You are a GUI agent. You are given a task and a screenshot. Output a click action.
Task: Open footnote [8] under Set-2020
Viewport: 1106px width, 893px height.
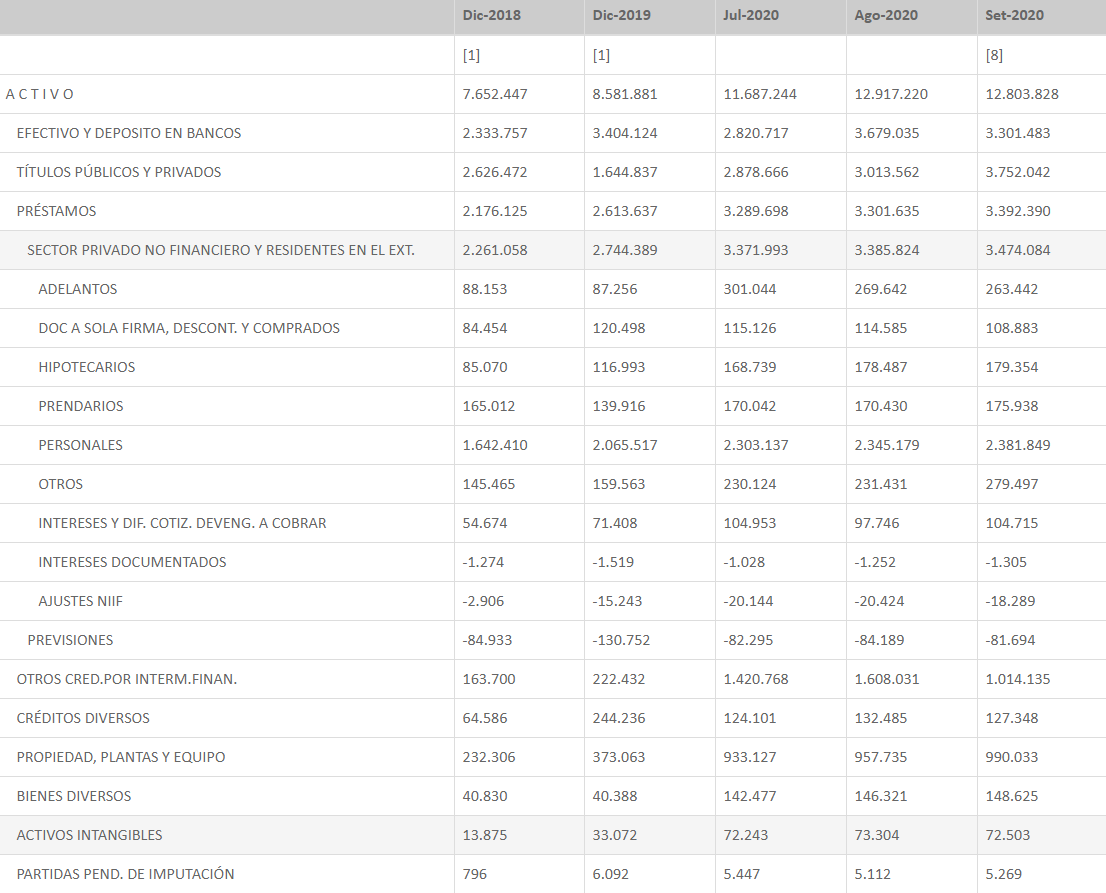click(x=994, y=55)
